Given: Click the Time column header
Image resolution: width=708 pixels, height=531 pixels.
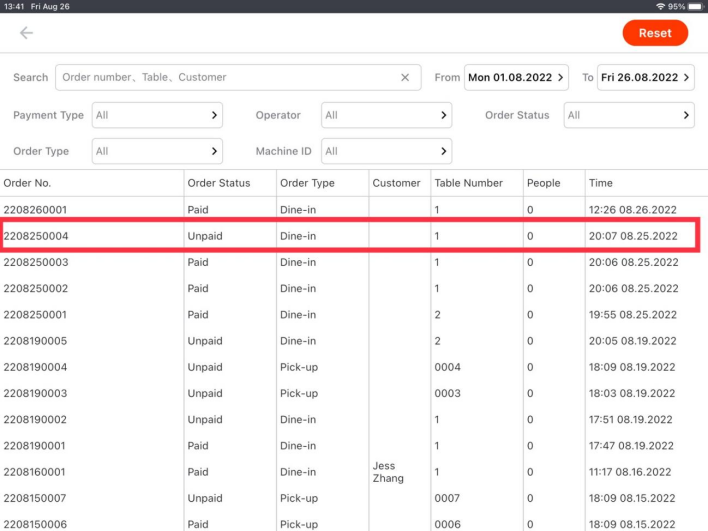Looking at the screenshot, I should [x=601, y=183].
